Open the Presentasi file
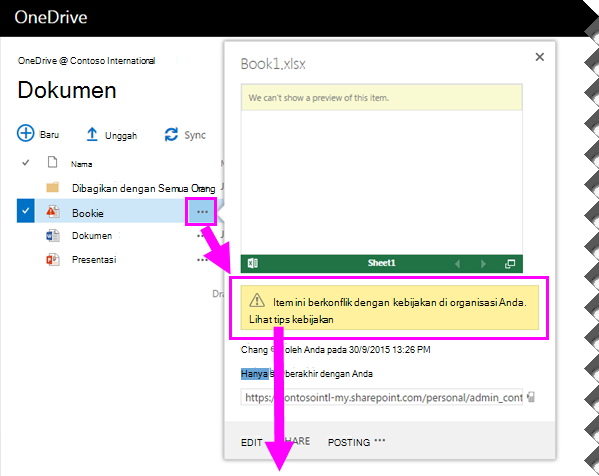599x476 pixels. click(94, 259)
